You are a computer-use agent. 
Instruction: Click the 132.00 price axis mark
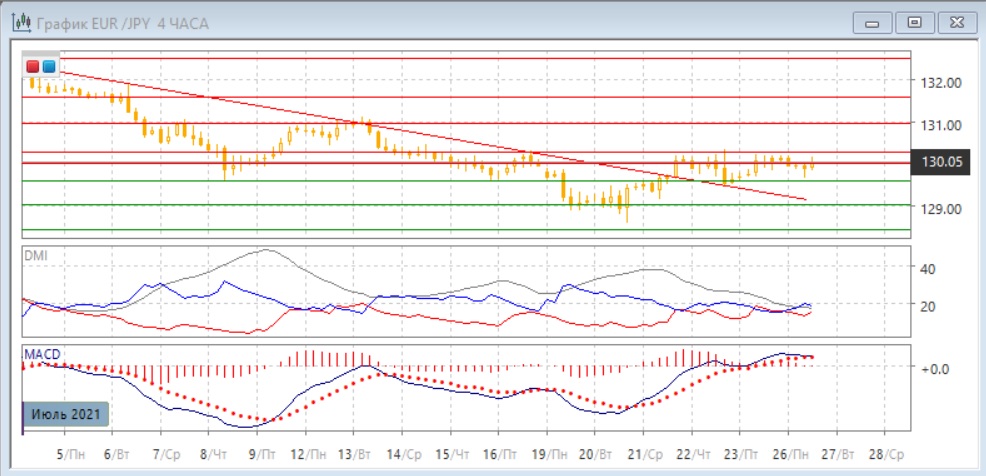[941, 82]
